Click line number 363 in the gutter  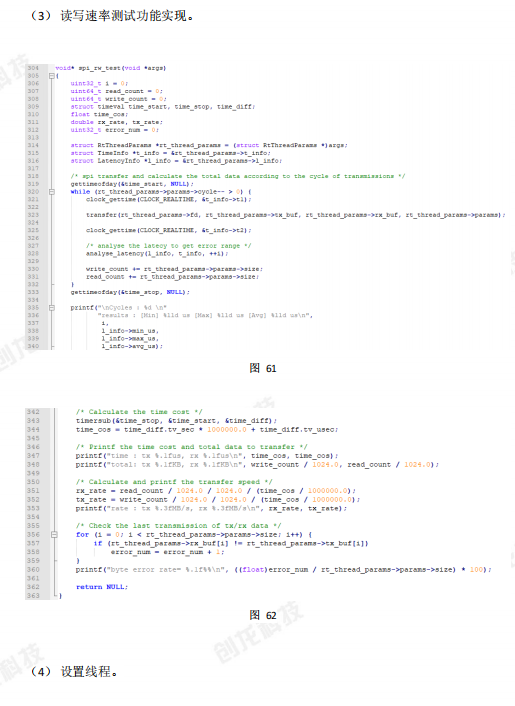pyautogui.click(x=33, y=595)
